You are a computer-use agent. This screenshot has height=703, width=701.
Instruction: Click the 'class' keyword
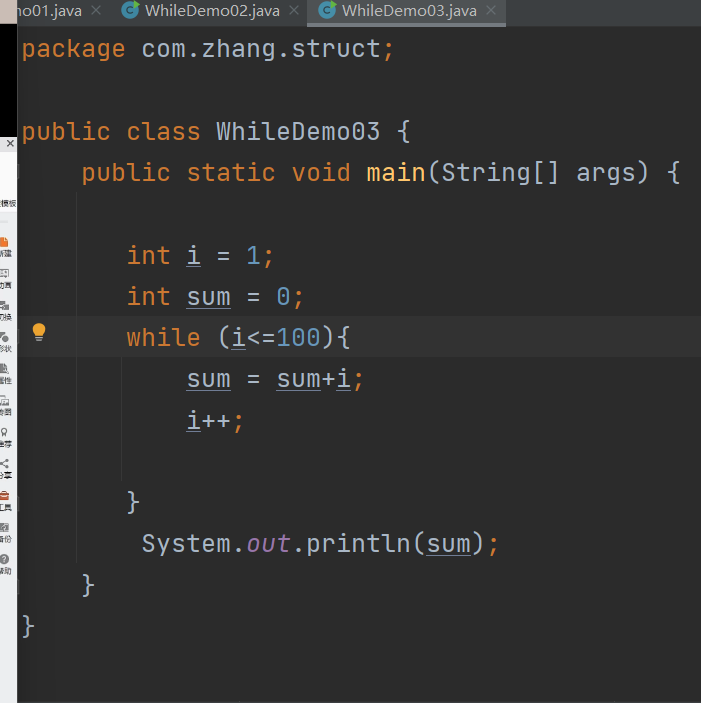[x=163, y=131]
